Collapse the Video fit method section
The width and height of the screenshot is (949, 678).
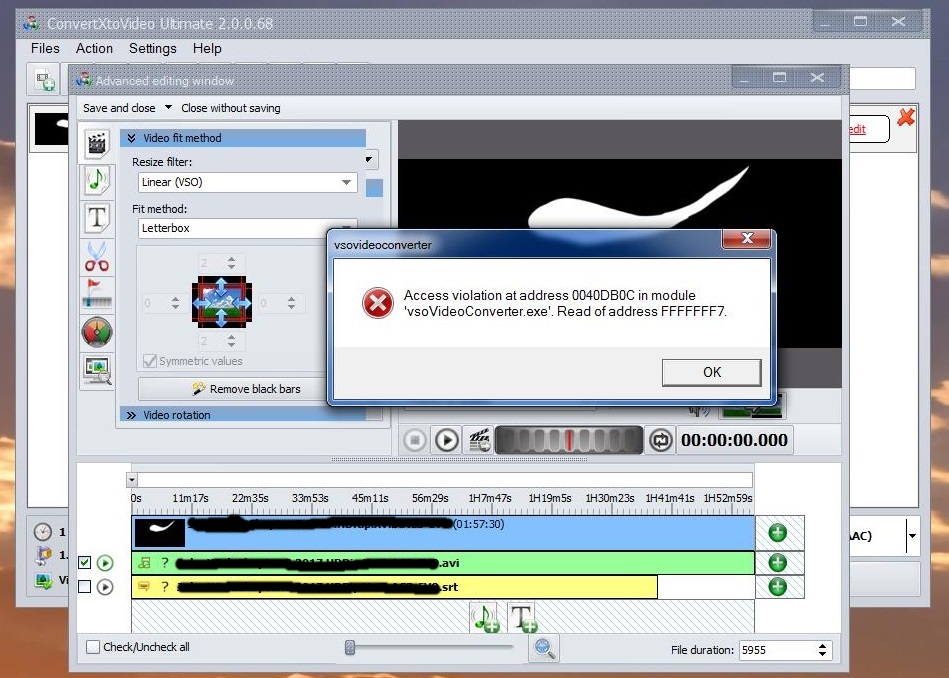point(243,138)
